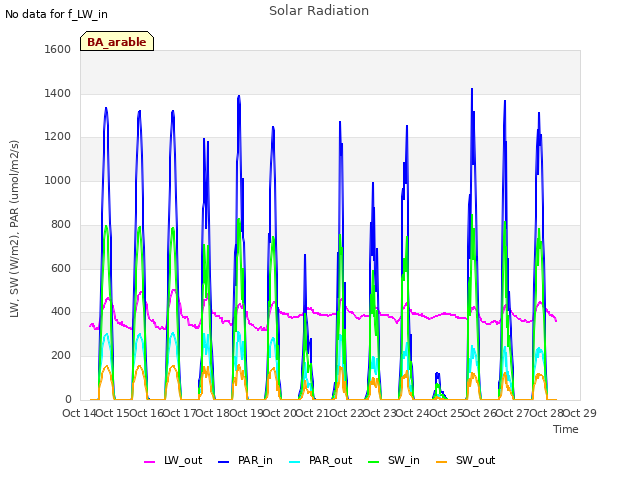Screen dimensions: 640x480
Task: Toggle the SW_out legend entry
Action: click(466, 461)
